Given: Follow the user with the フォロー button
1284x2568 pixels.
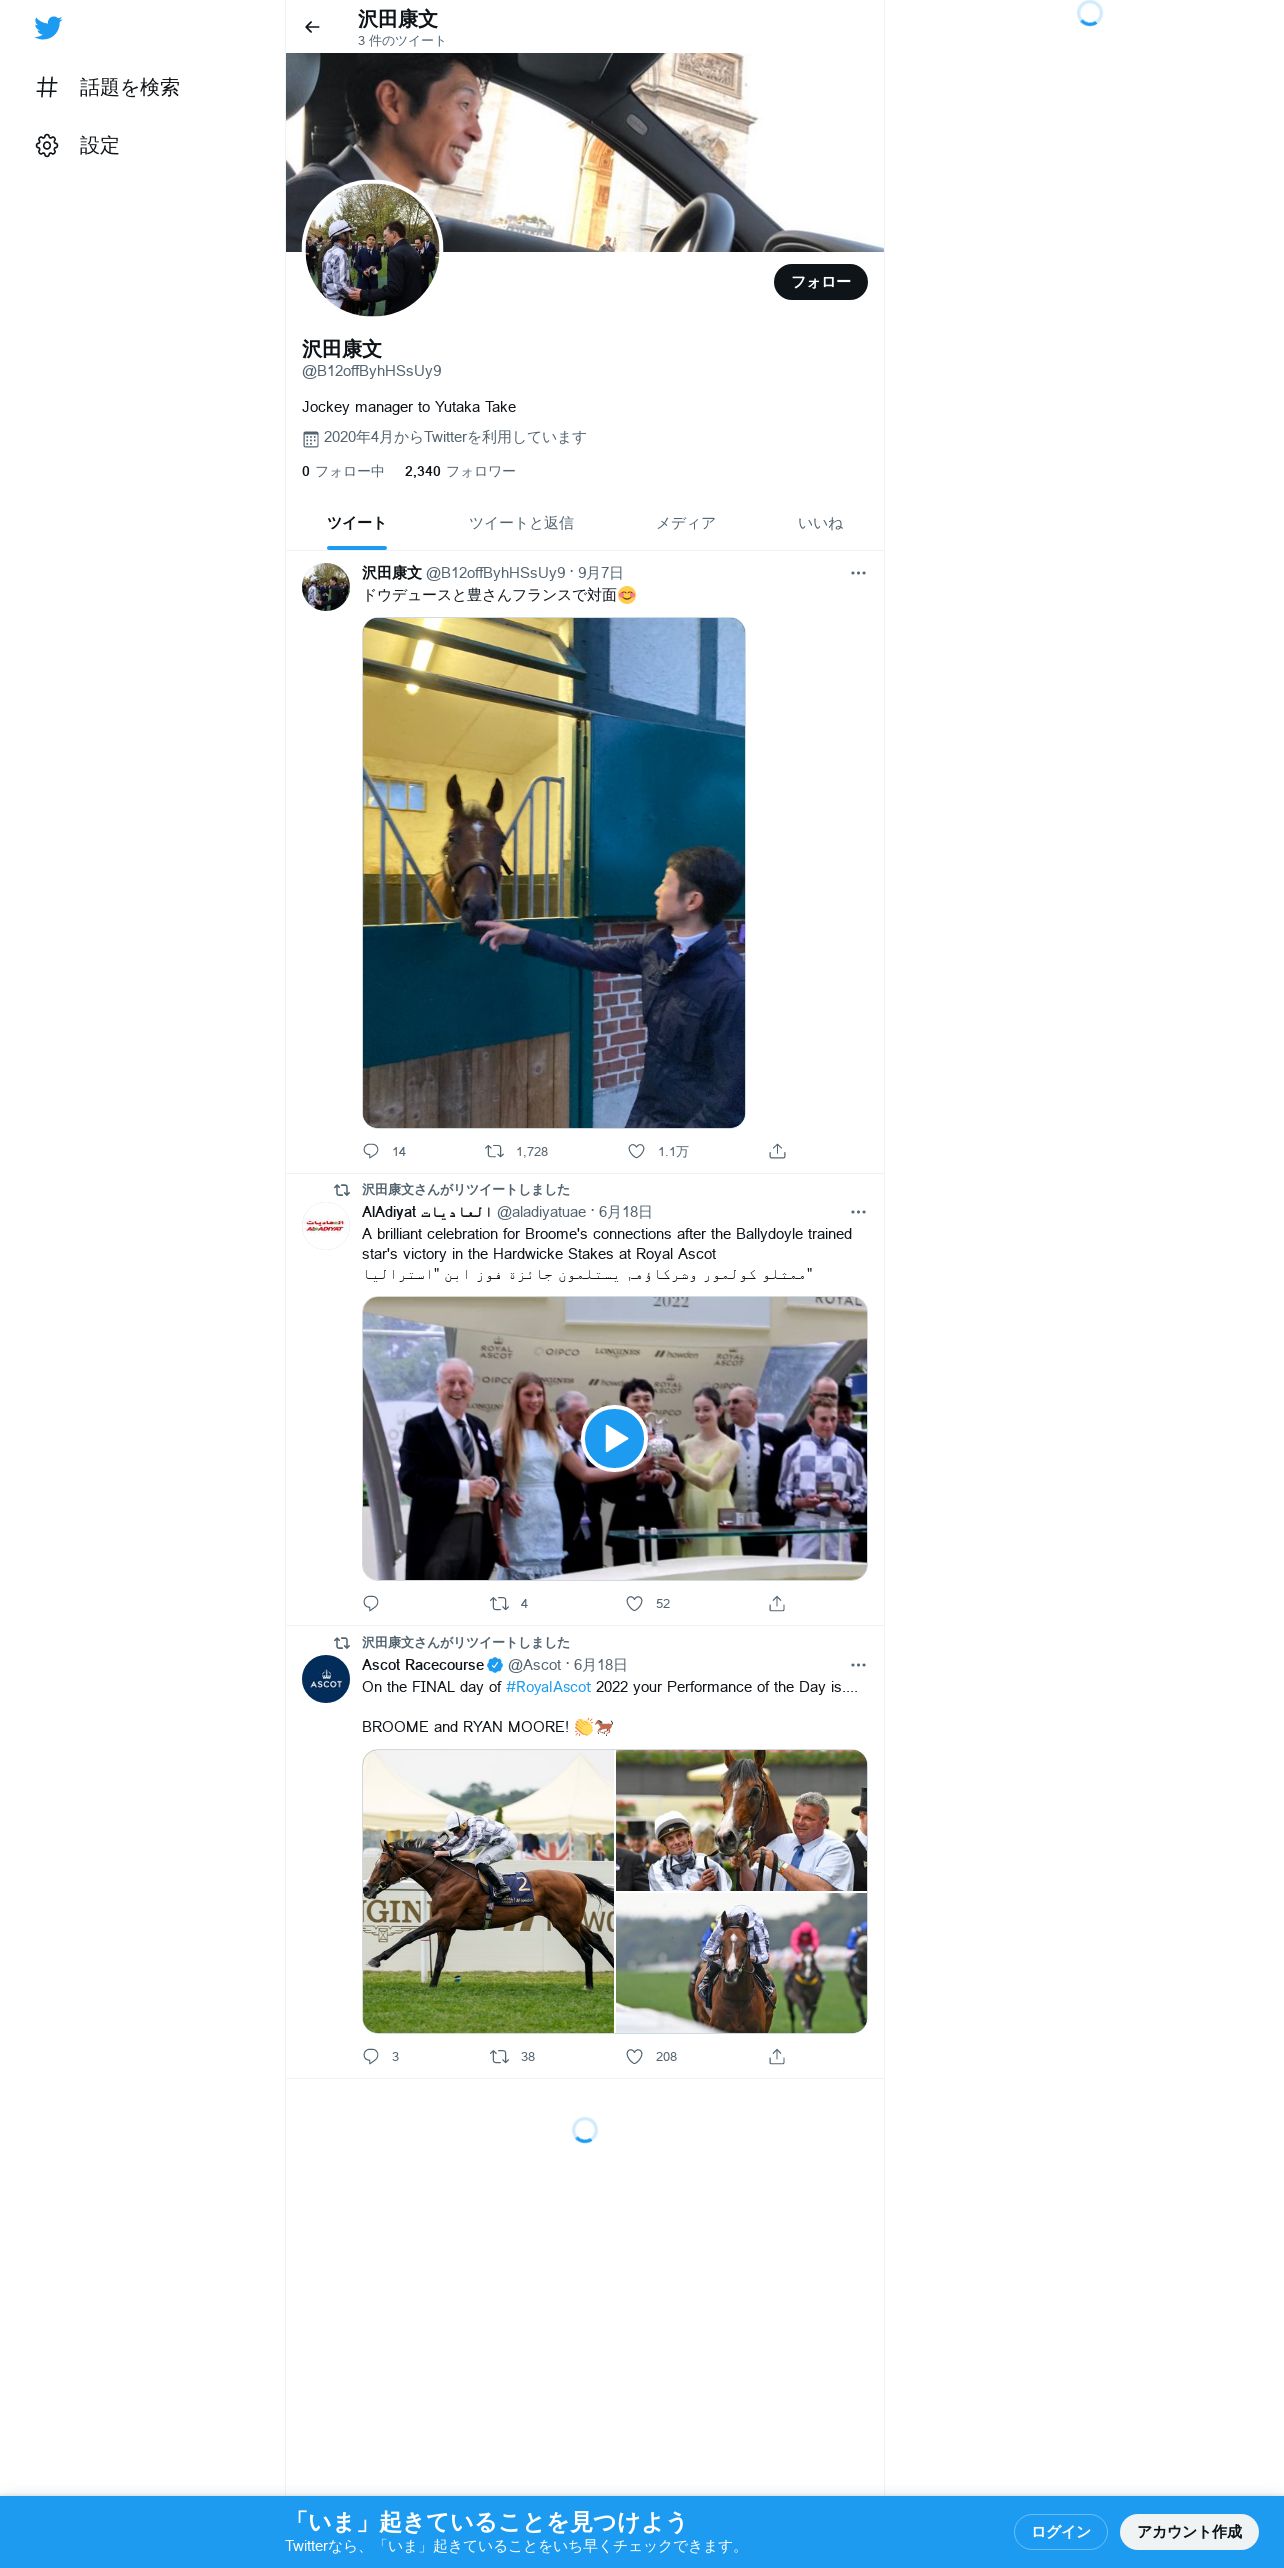Looking at the screenshot, I should click(821, 282).
